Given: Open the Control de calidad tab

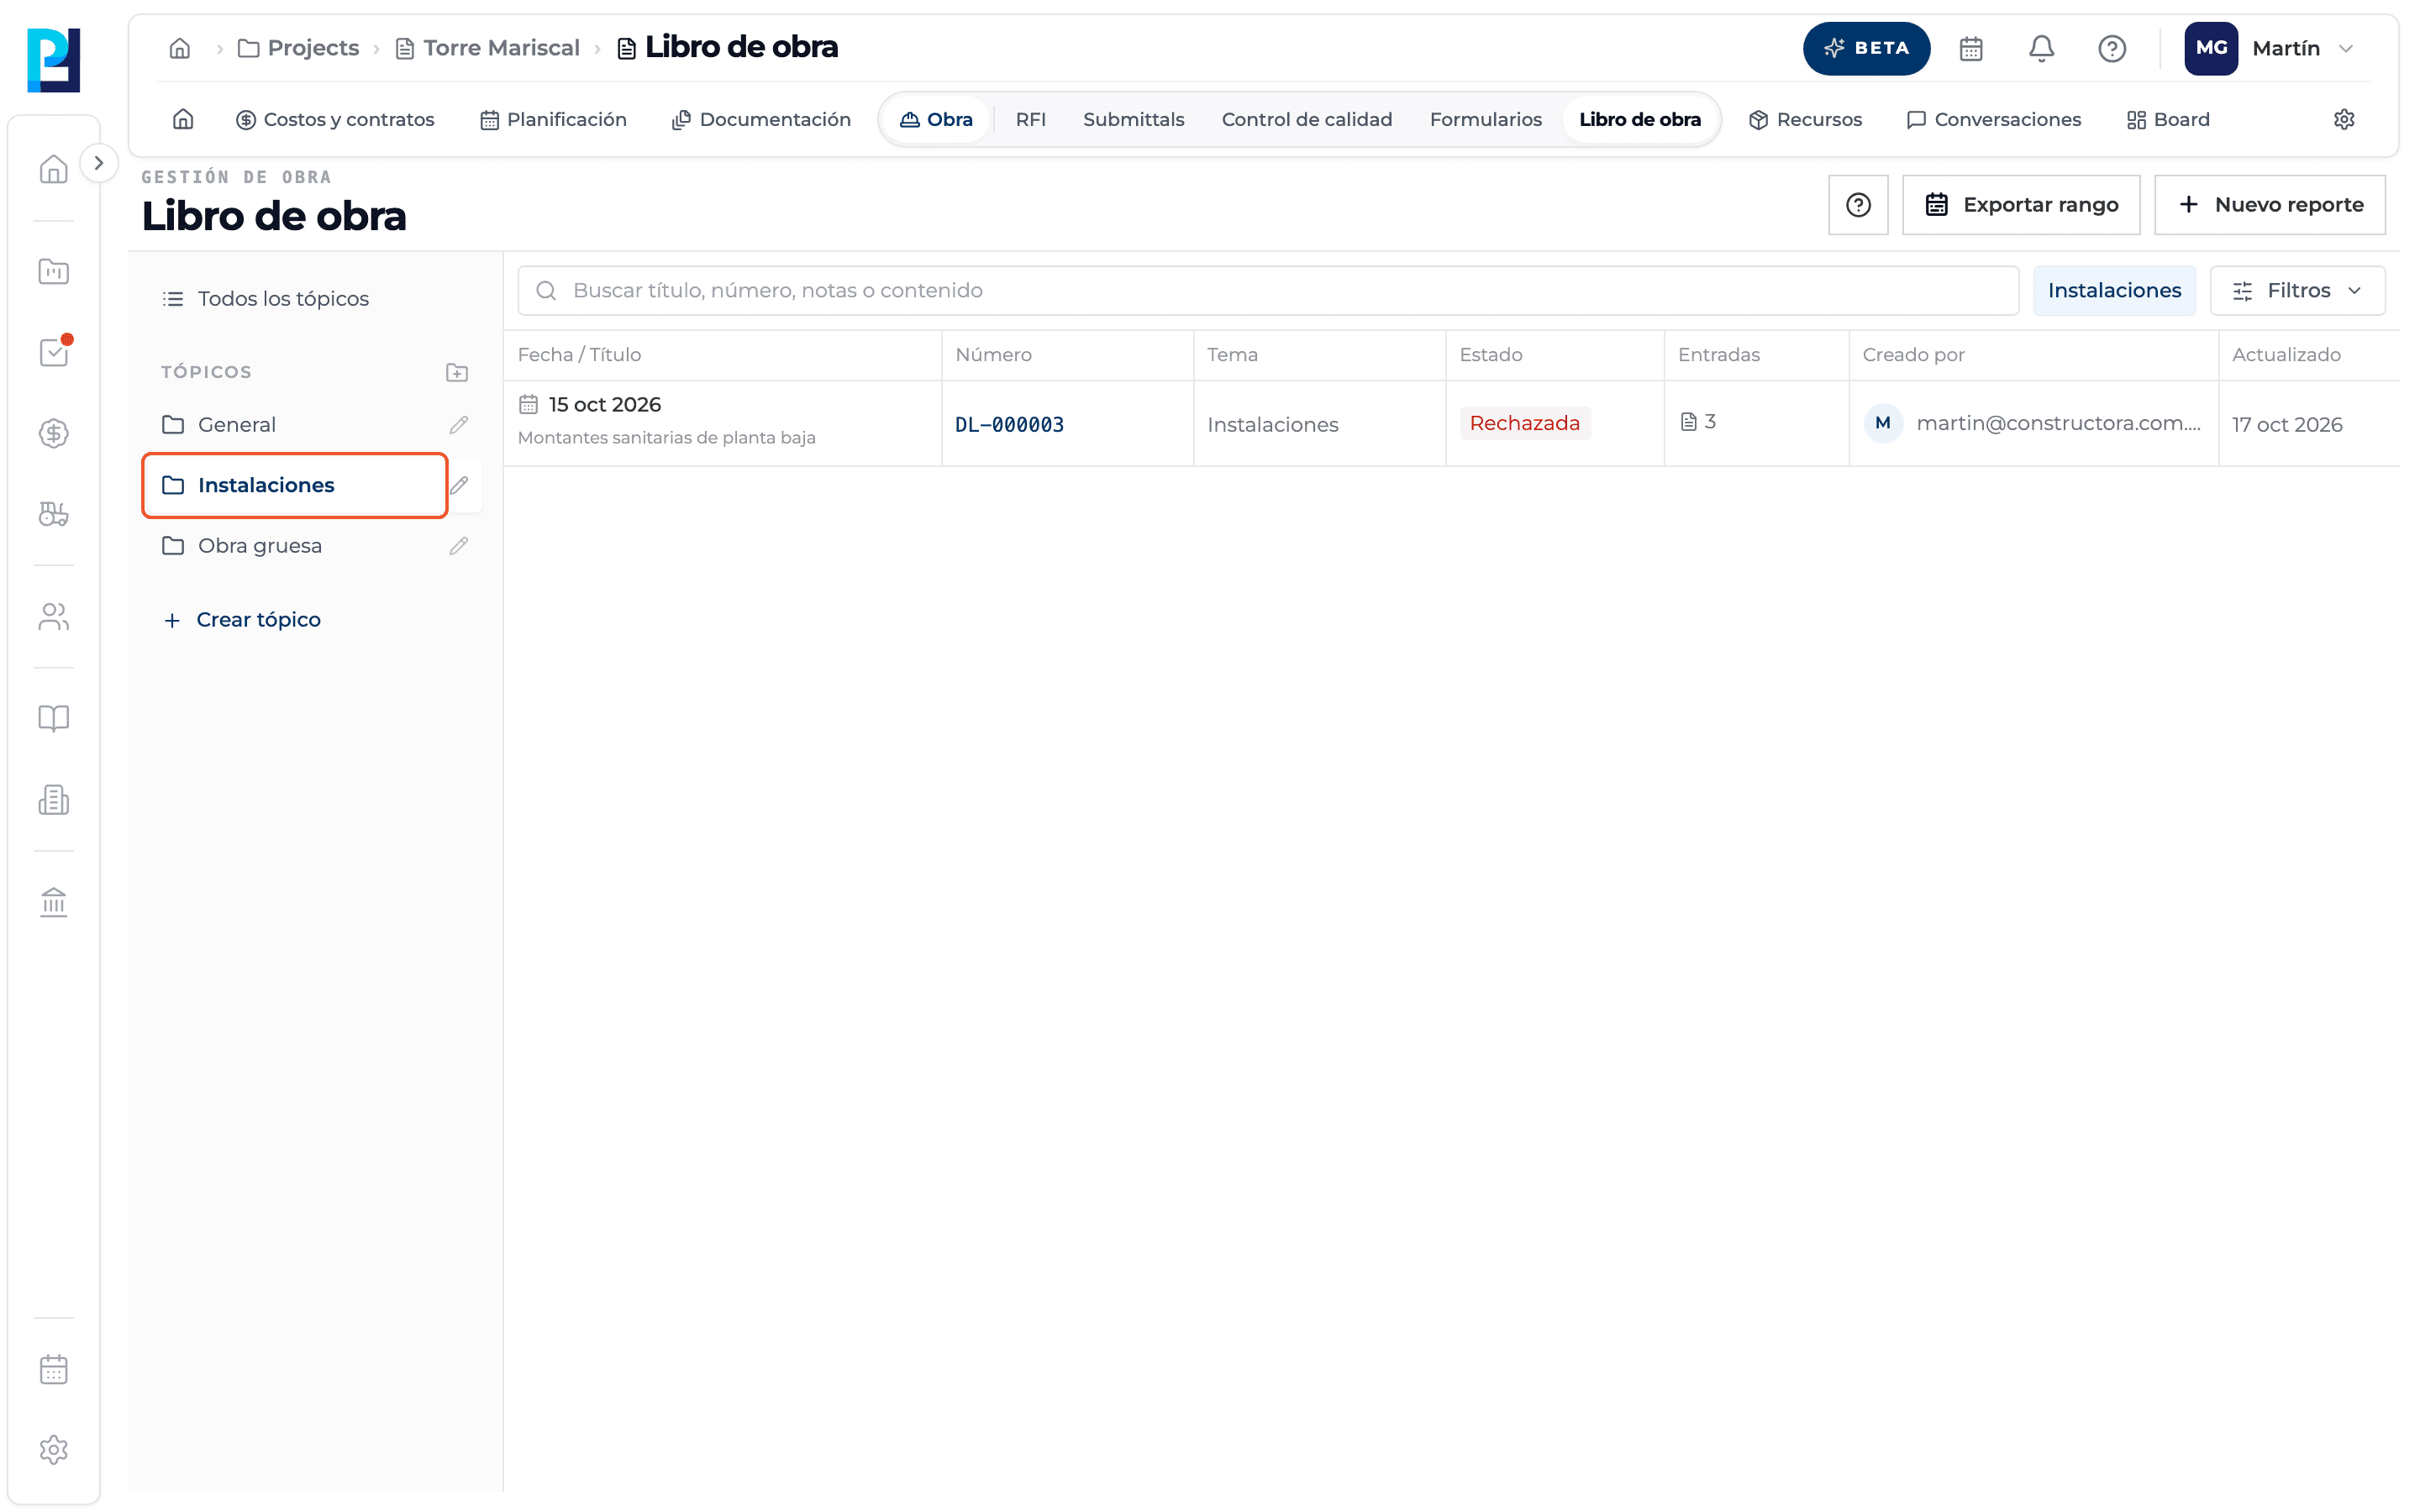Looking at the screenshot, I should (1306, 119).
